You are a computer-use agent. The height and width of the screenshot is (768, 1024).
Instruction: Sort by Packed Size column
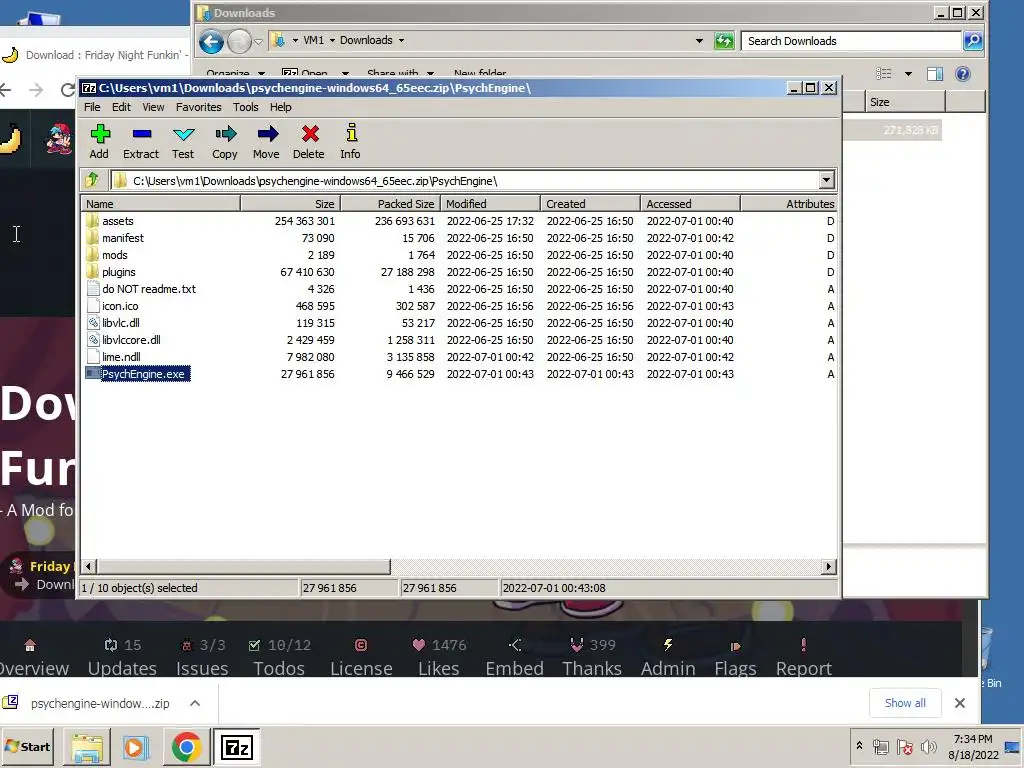point(391,204)
